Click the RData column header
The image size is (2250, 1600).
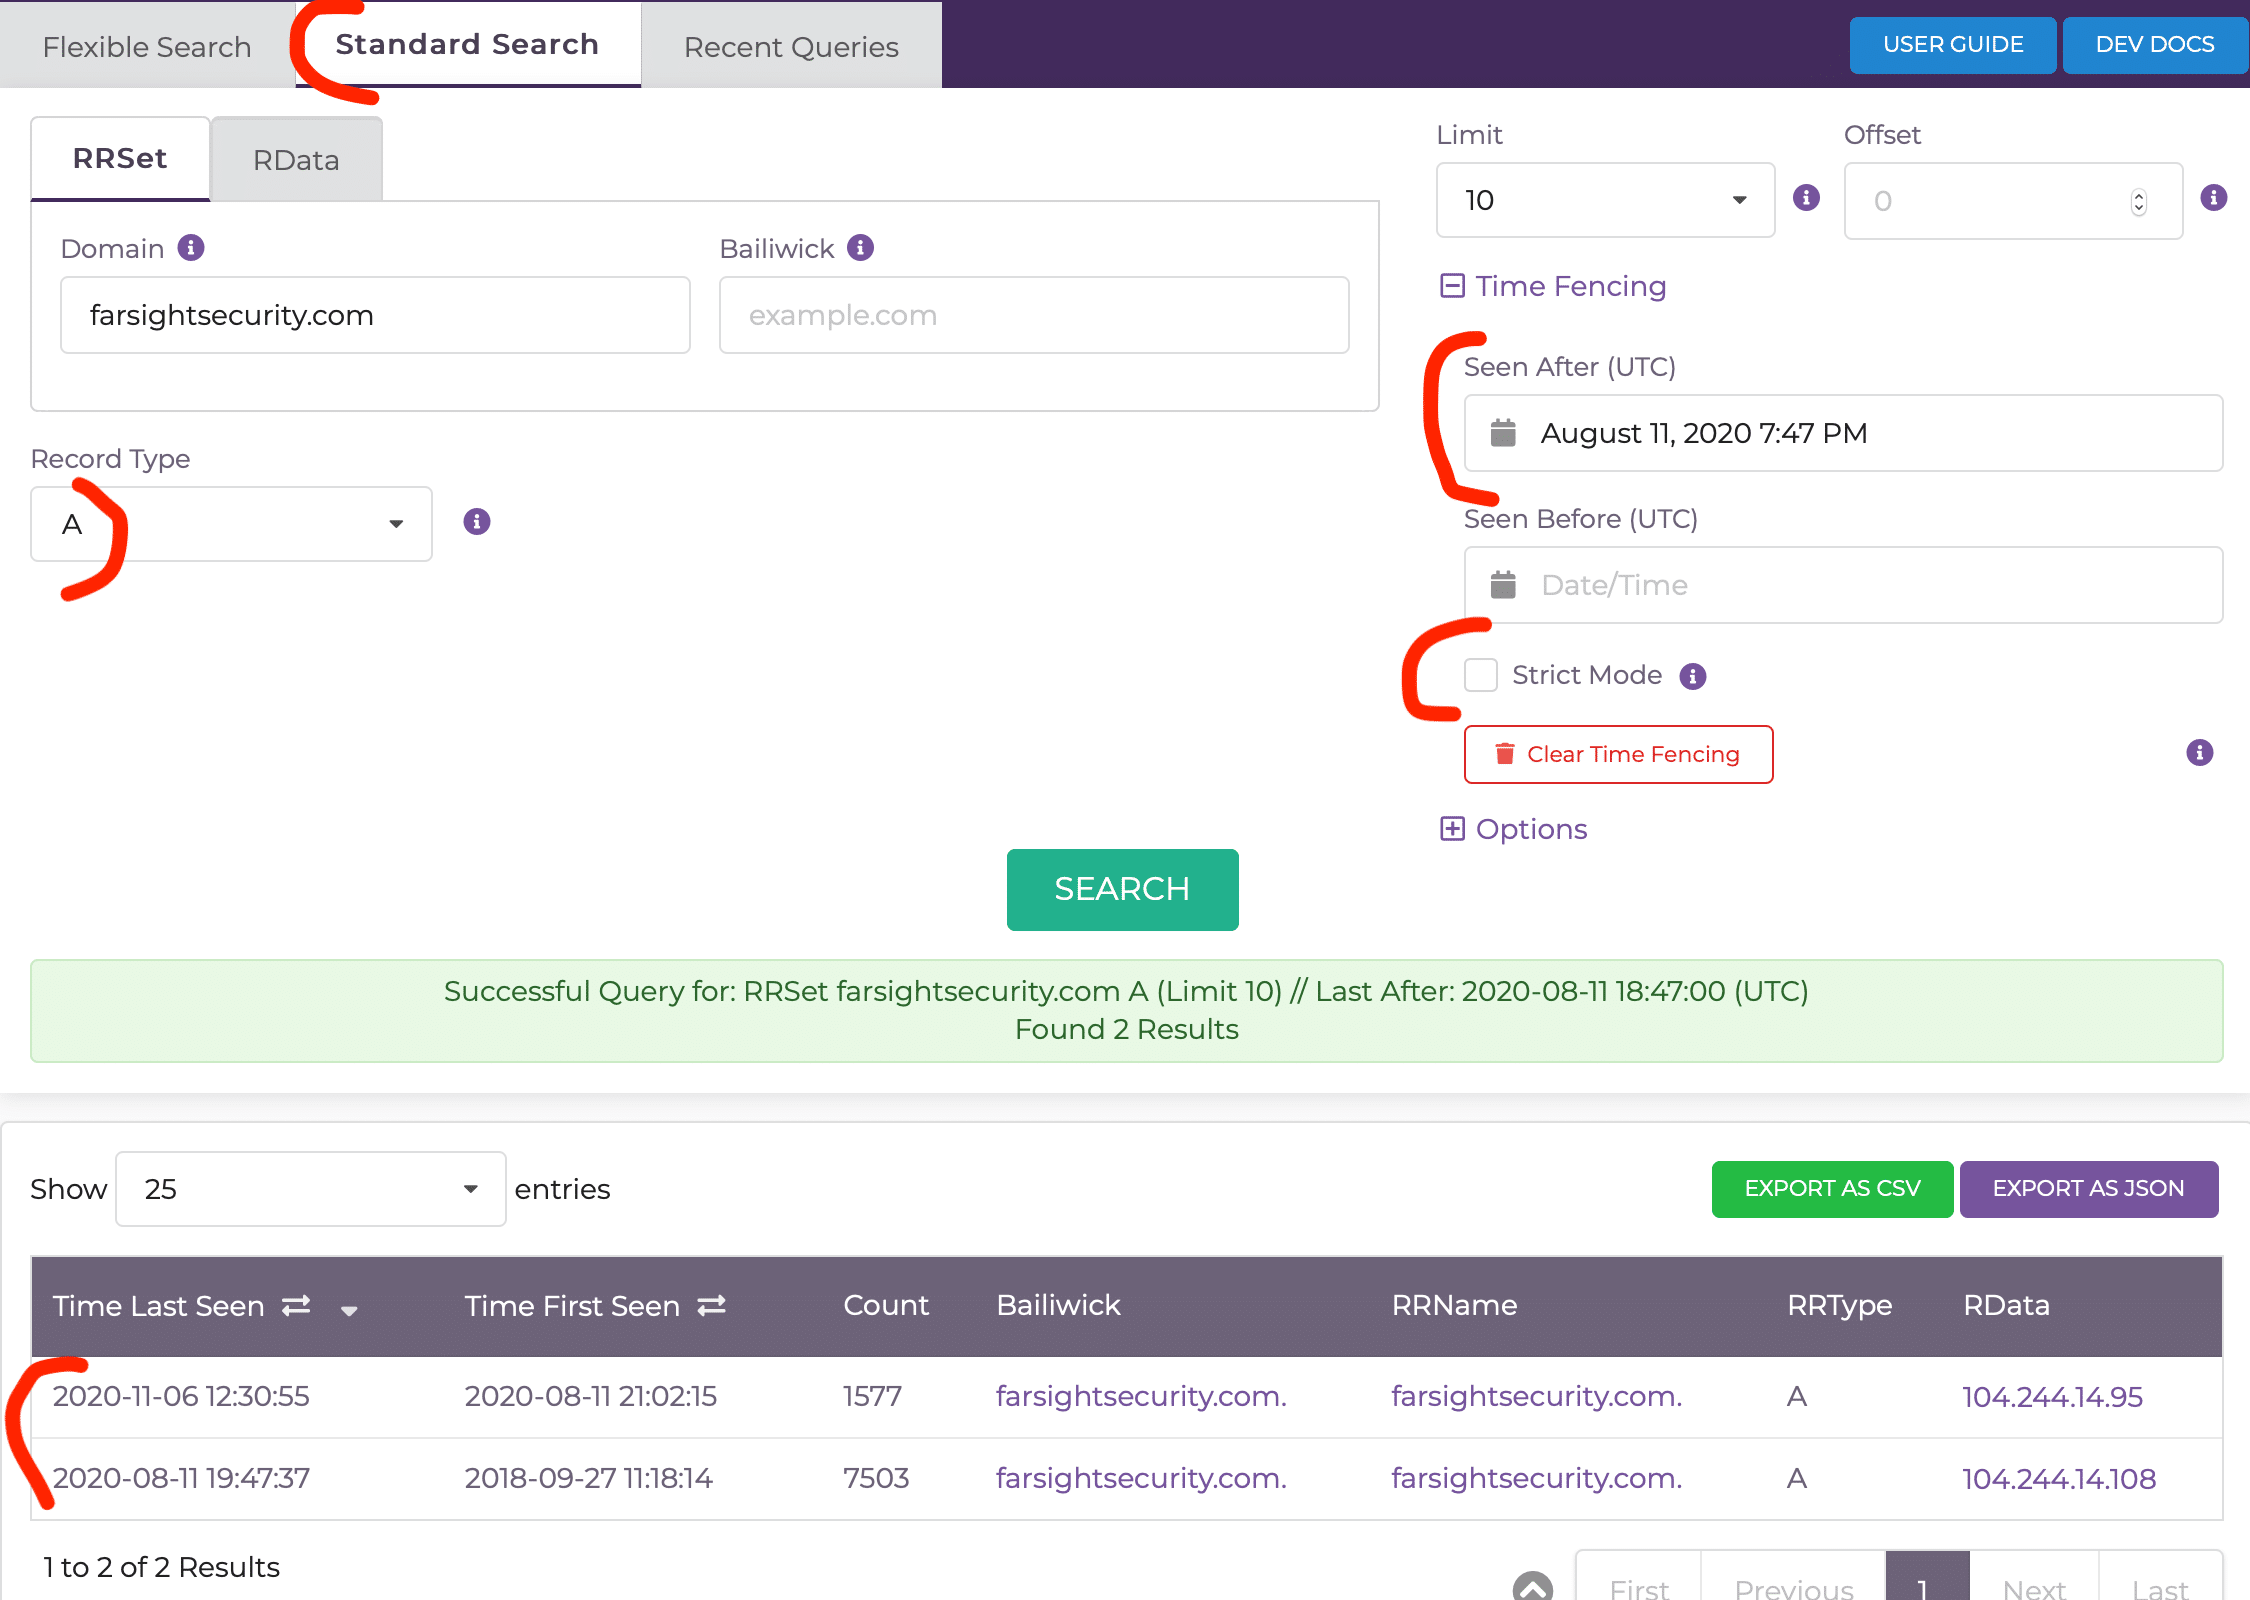[2006, 1305]
